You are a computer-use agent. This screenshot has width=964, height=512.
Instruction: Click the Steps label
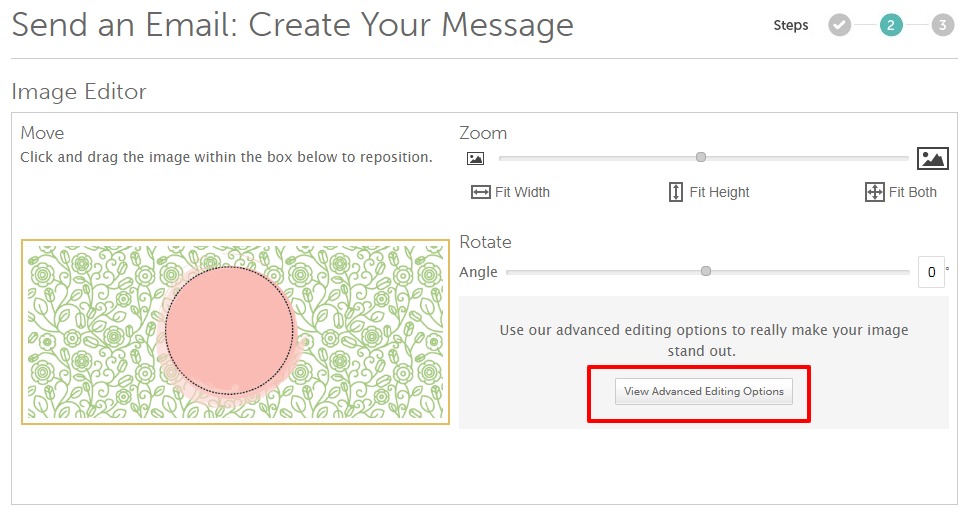click(x=791, y=25)
